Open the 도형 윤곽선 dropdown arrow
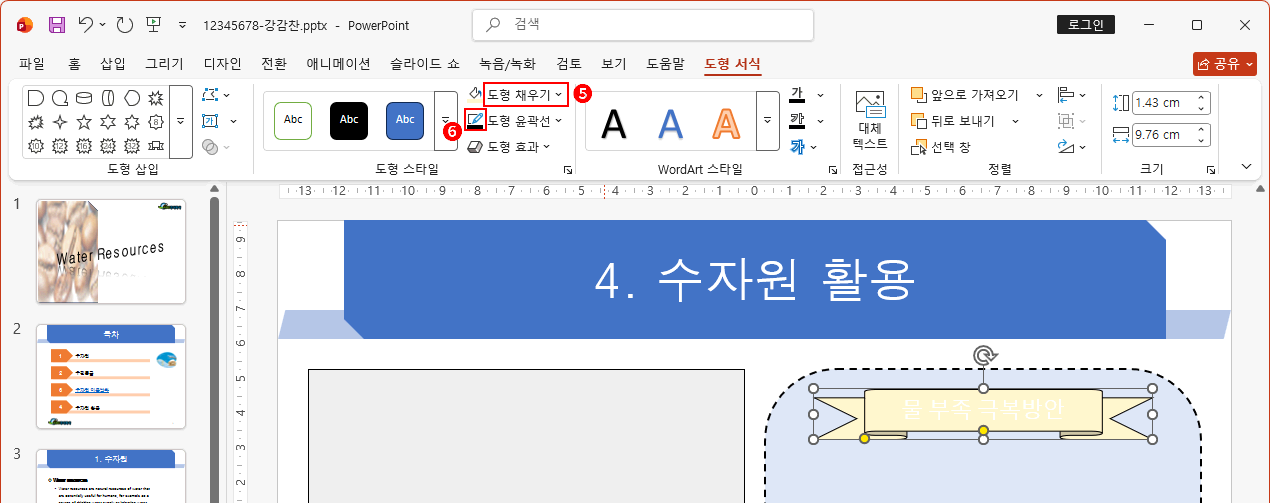Viewport: 1270px width, 503px height. (x=558, y=121)
